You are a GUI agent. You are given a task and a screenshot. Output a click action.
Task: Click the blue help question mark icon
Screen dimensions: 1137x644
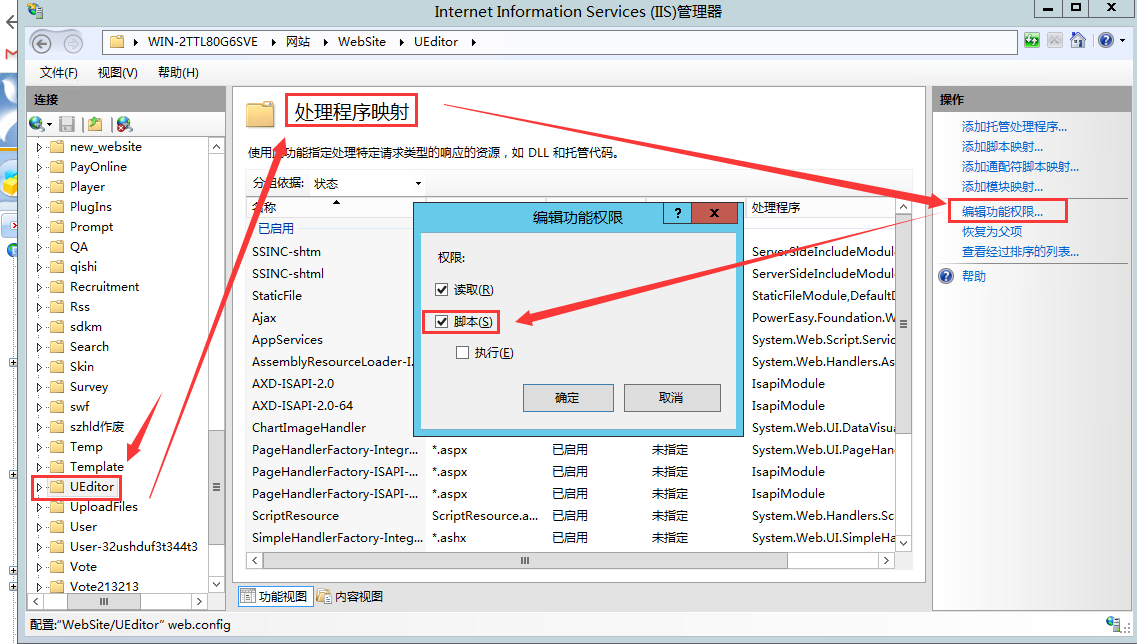coord(1105,41)
